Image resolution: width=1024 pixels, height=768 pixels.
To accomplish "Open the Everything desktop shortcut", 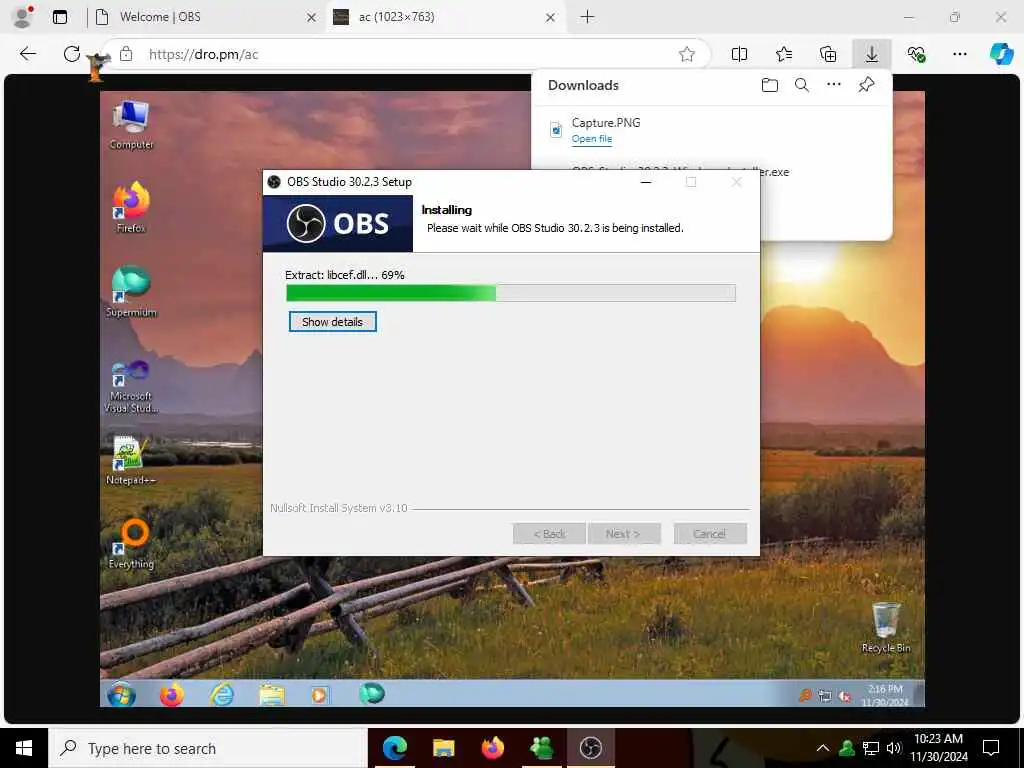I will pyautogui.click(x=131, y=544).
